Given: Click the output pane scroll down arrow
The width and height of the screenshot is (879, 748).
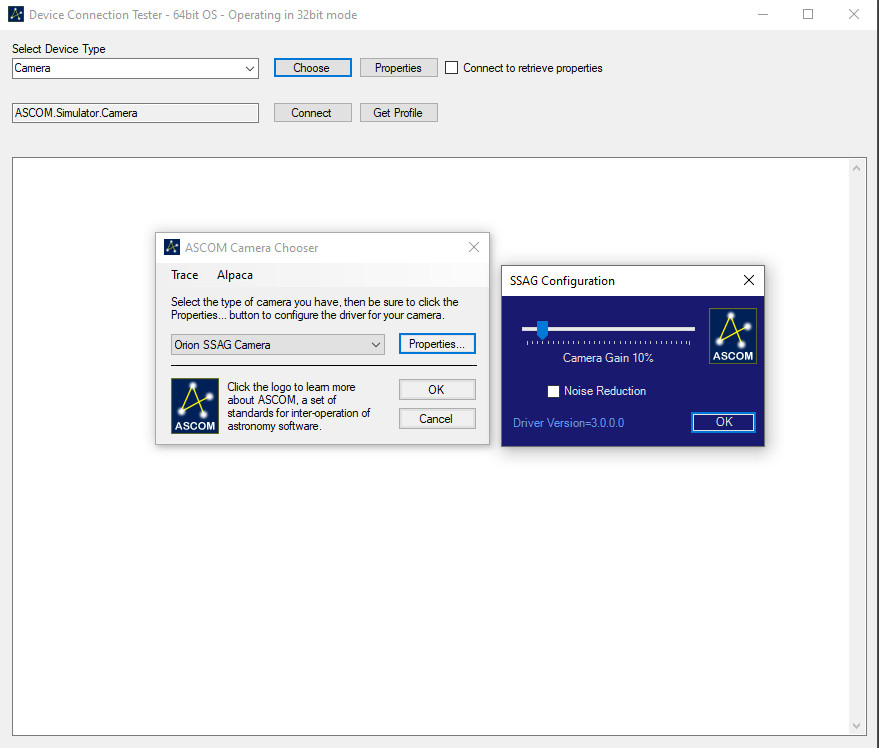Looking at the screenshot, I should (x=856, y=726).
